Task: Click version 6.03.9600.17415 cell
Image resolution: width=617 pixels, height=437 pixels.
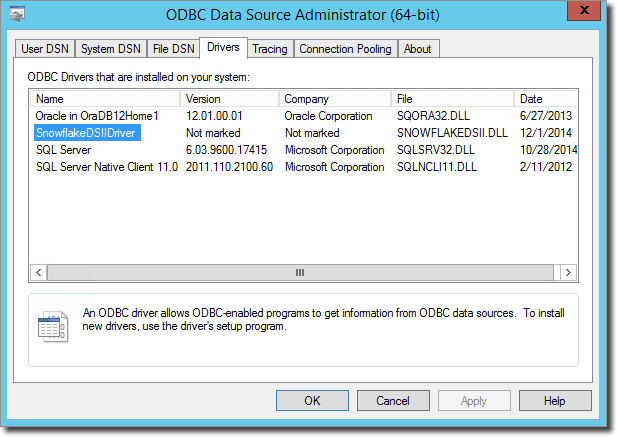Action: (226, 150)
